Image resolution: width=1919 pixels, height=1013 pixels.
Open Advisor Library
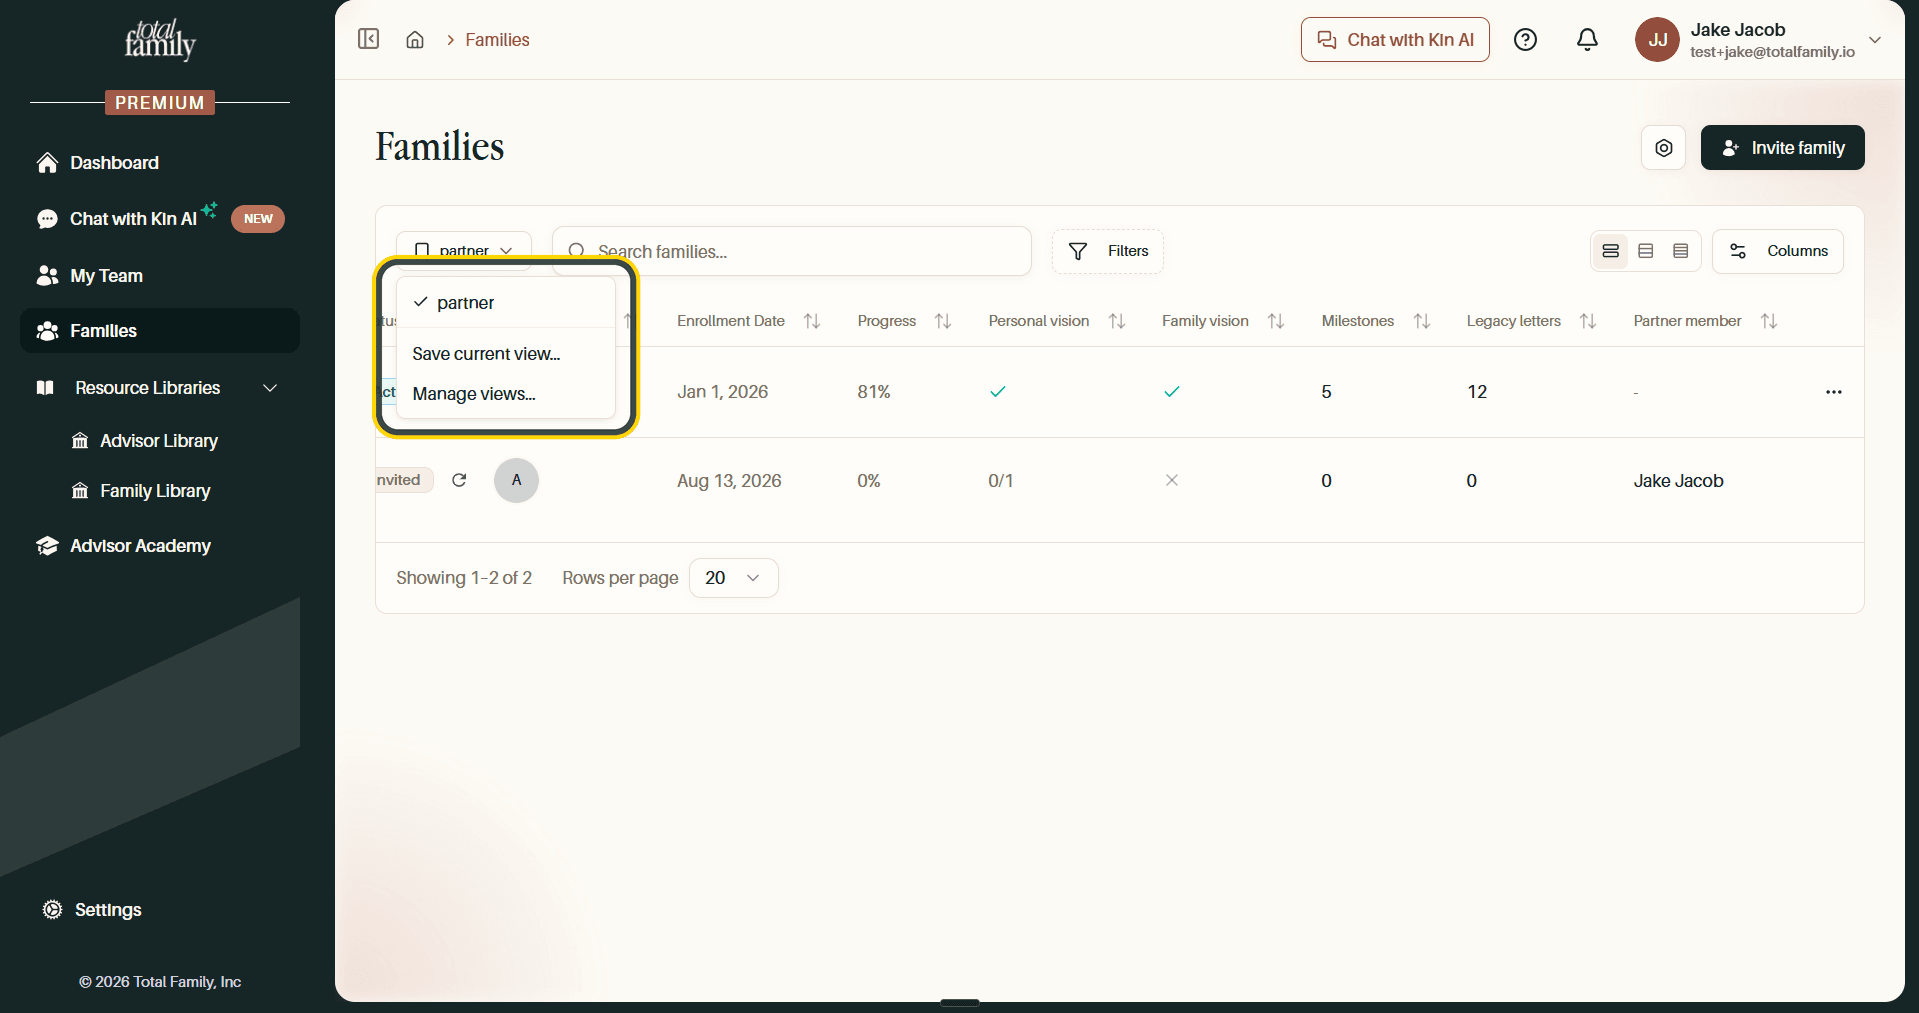click(x=159, y=441)
